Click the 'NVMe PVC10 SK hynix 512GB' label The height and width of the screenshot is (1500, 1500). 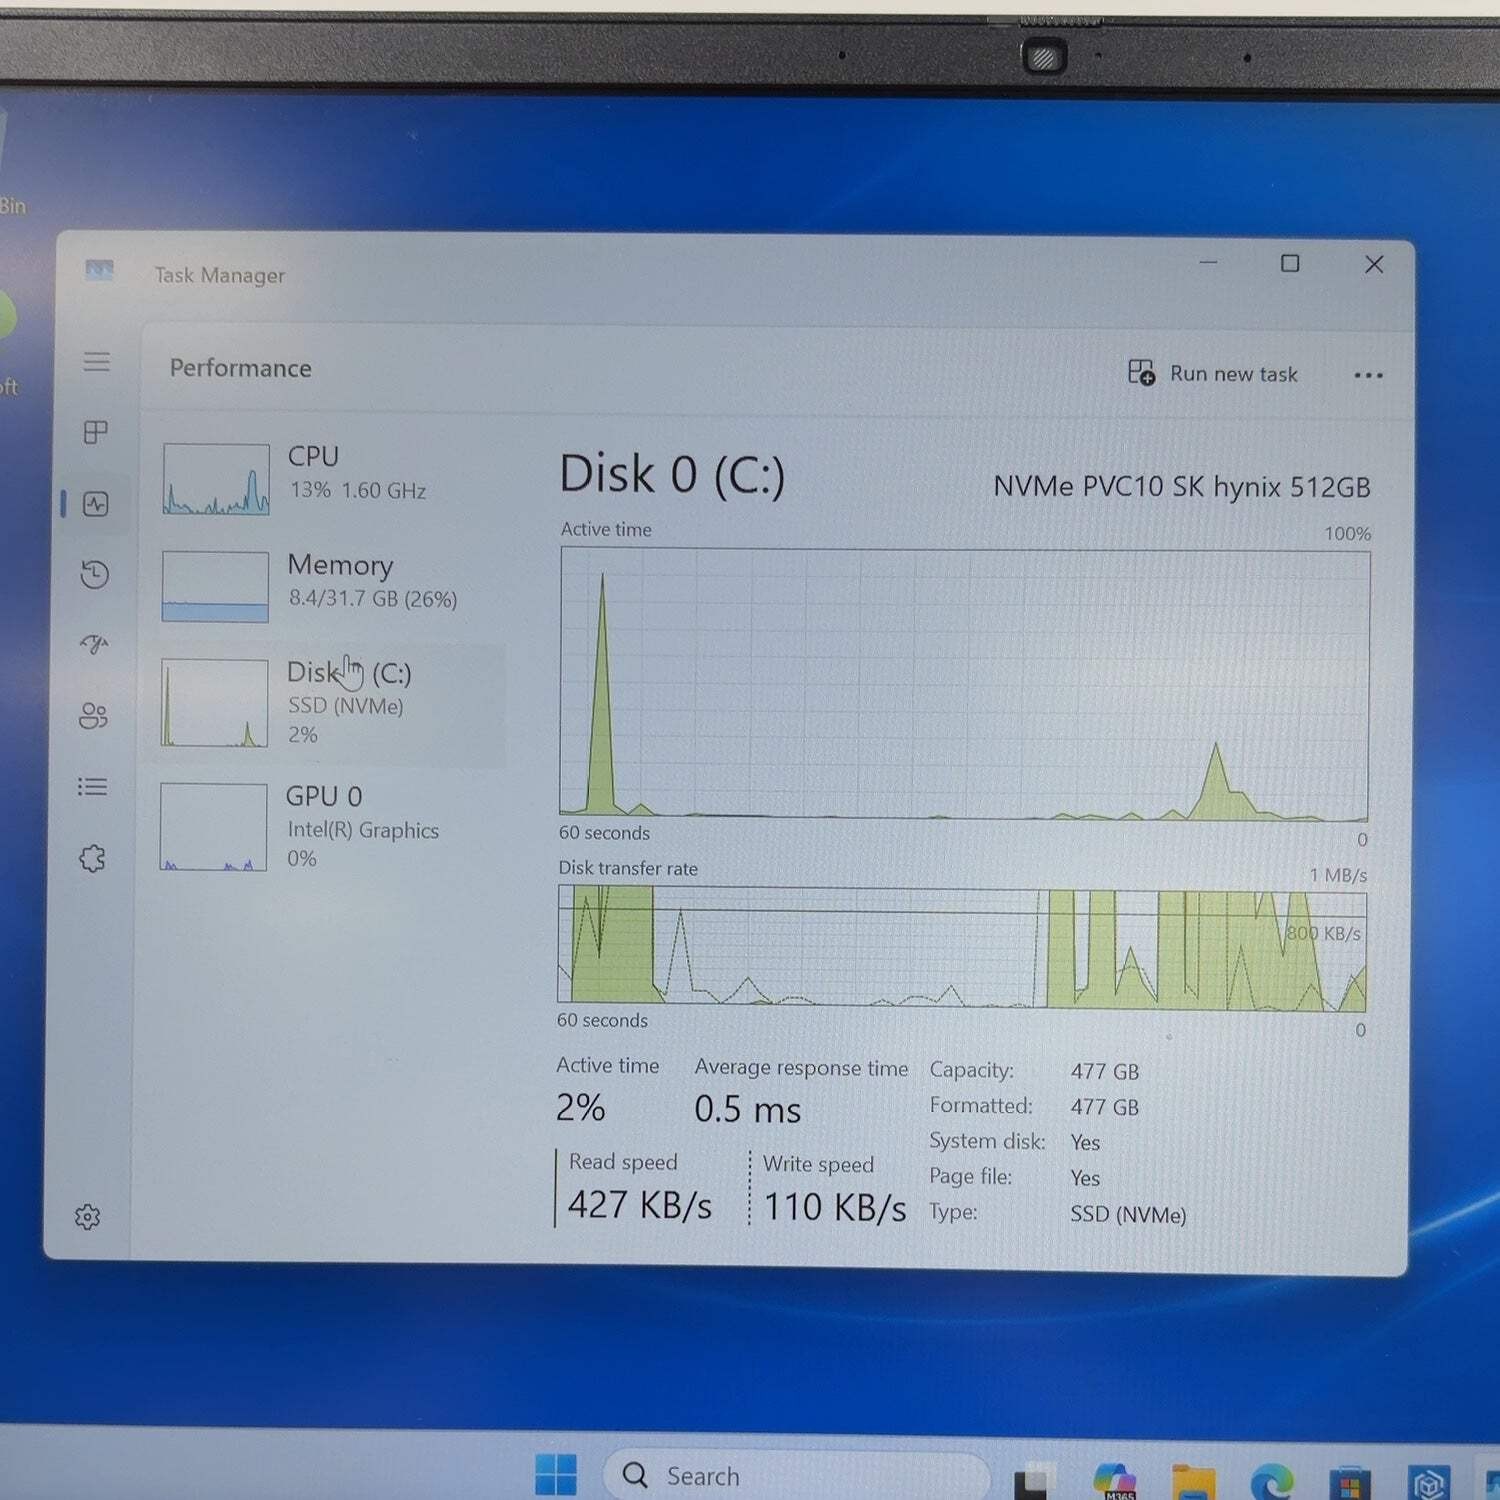click(x=1181, y=487)
